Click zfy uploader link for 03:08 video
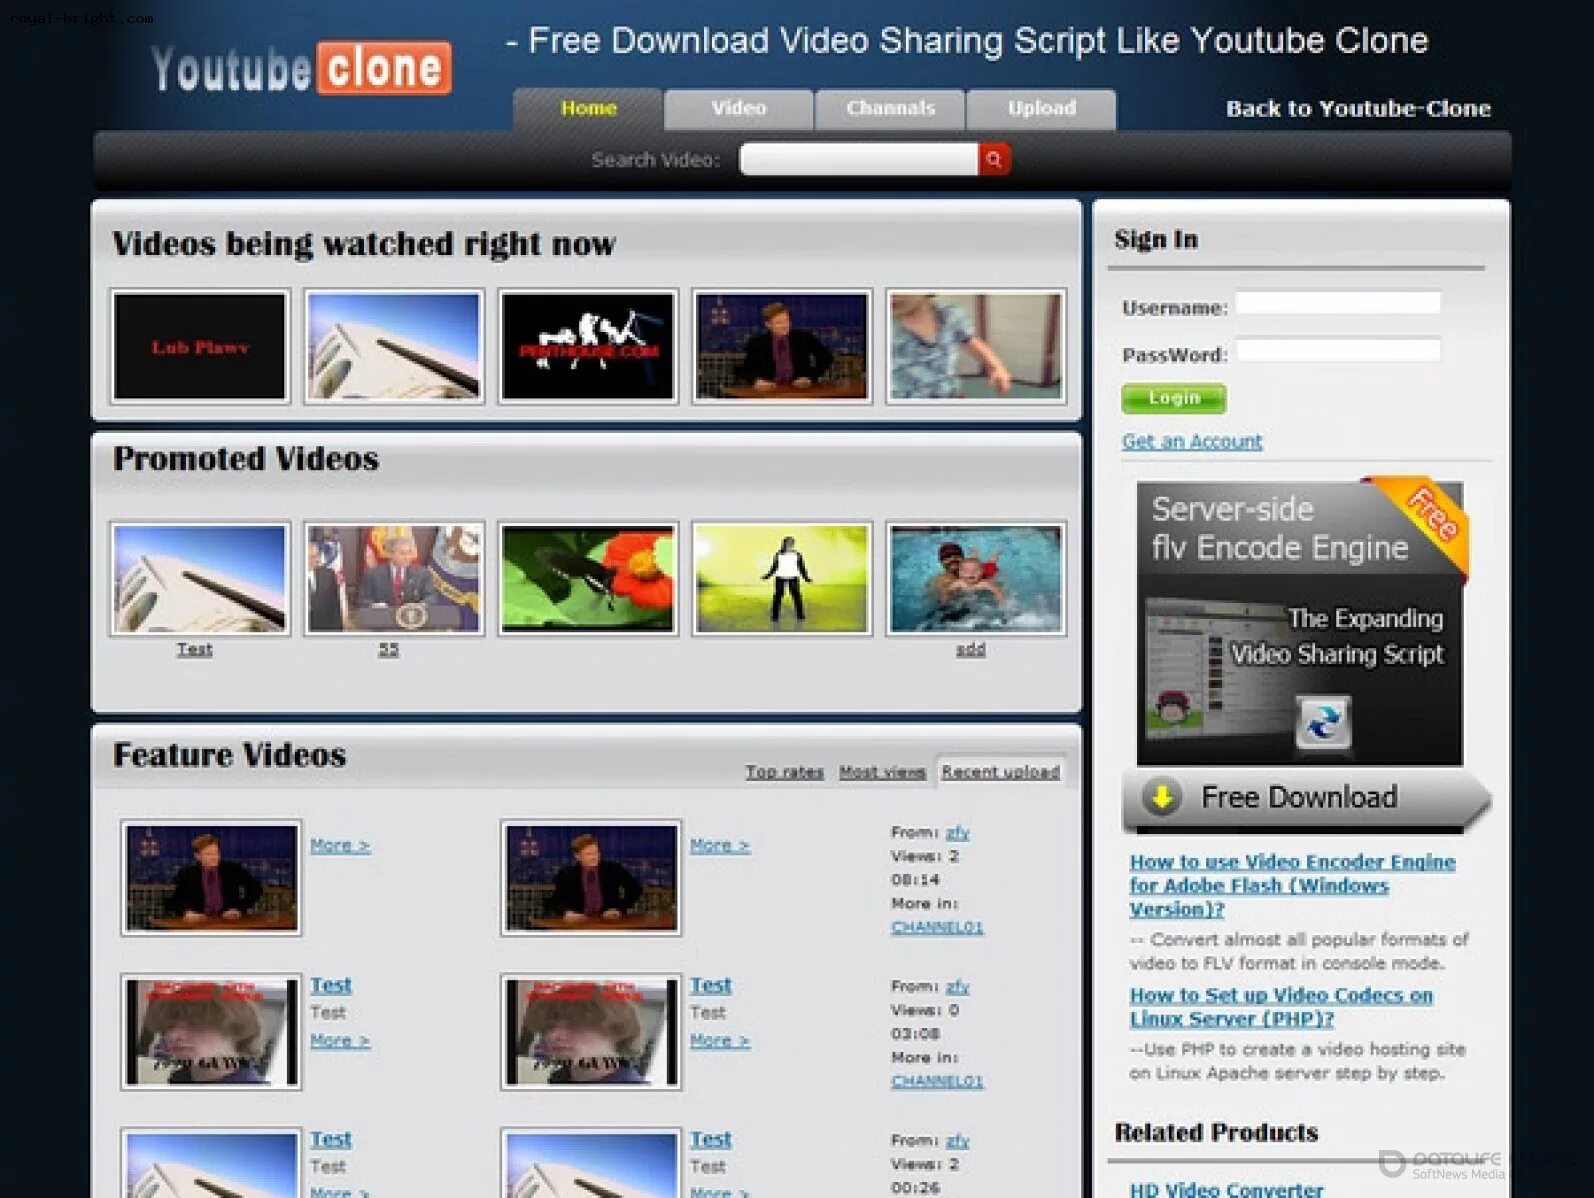 [958, 986]
